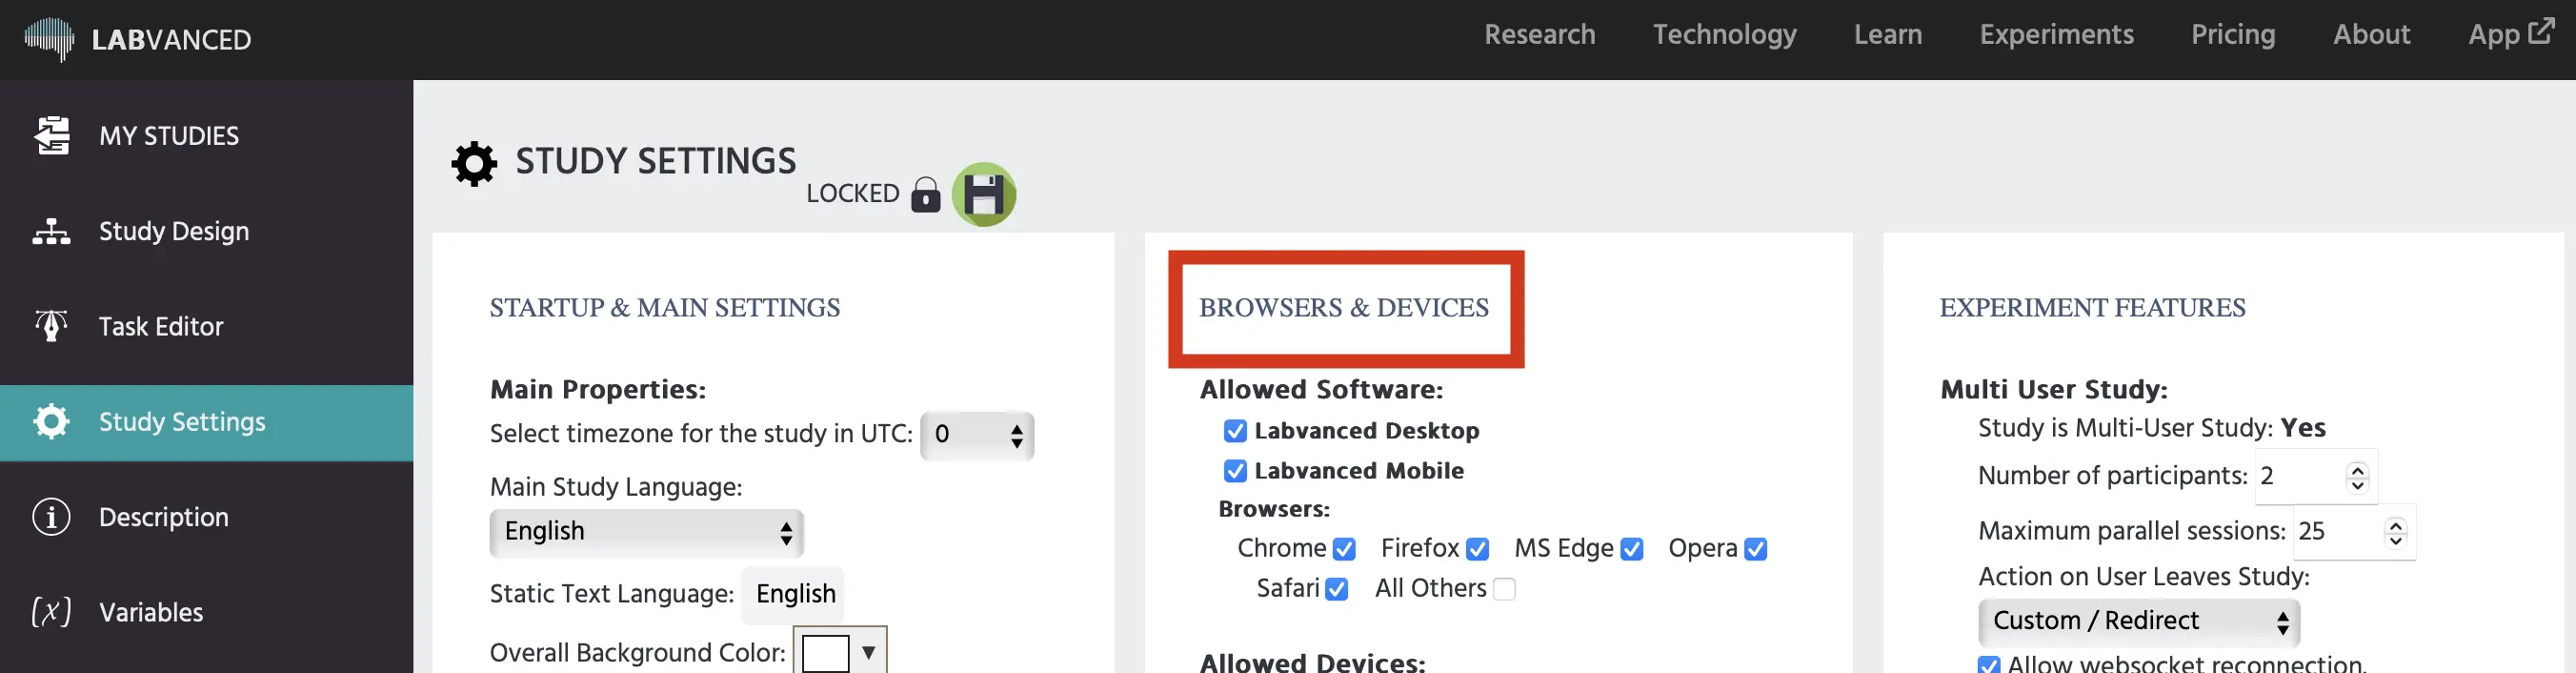2576x673 pixels.
Task: Open the Task Editor
Action: tap(161, 326)
